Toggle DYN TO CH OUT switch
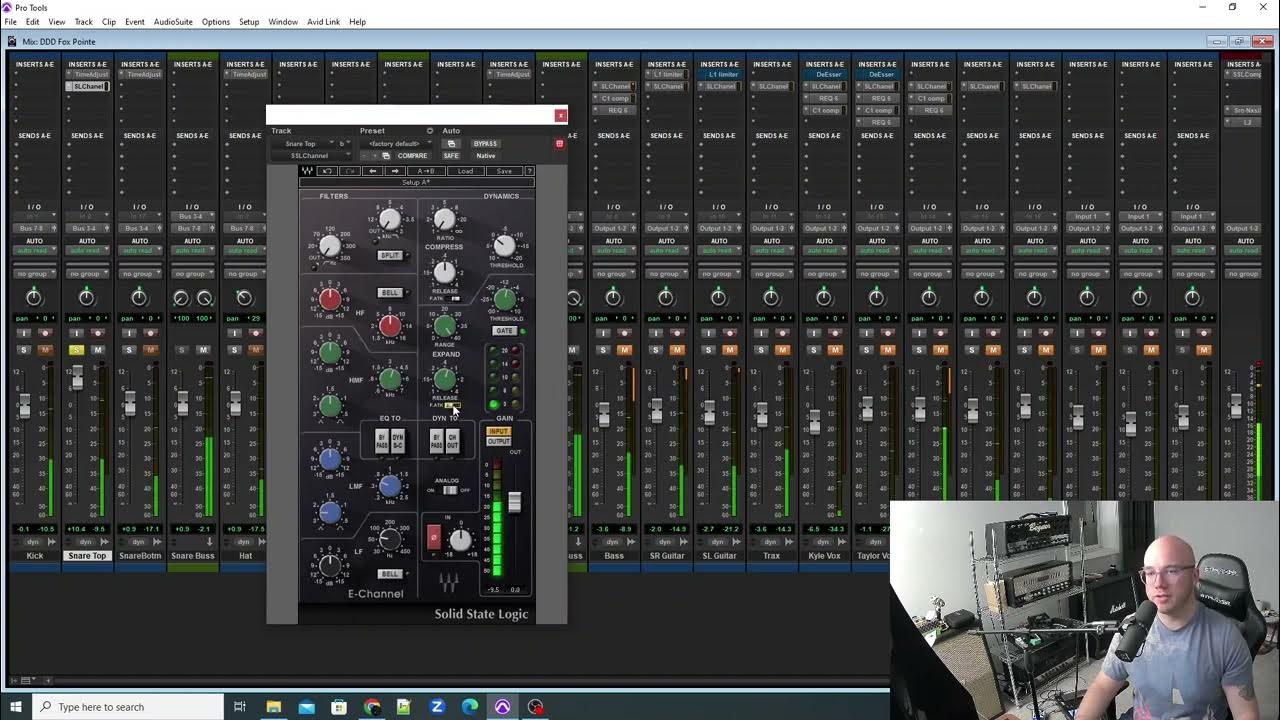This screenshot has width=1280, height=720. 453,441
